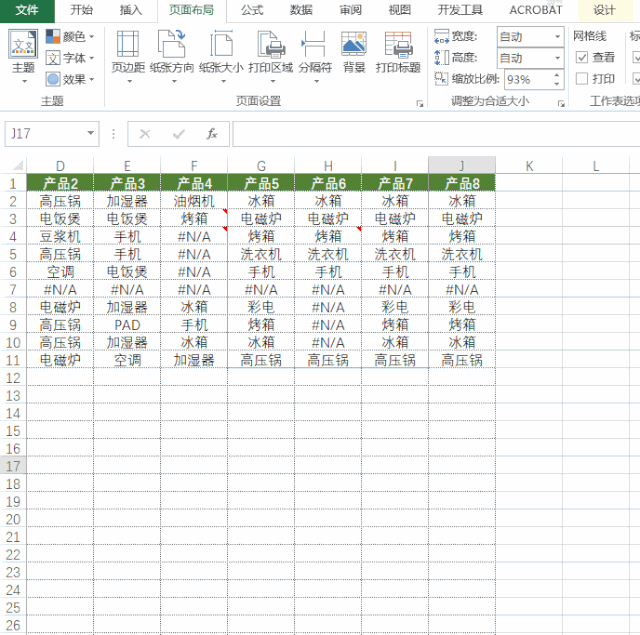Expand the Print Area (打印区域) dropdown arrow
This screenshot has width=640, height=635.
[x=273, y=82]
